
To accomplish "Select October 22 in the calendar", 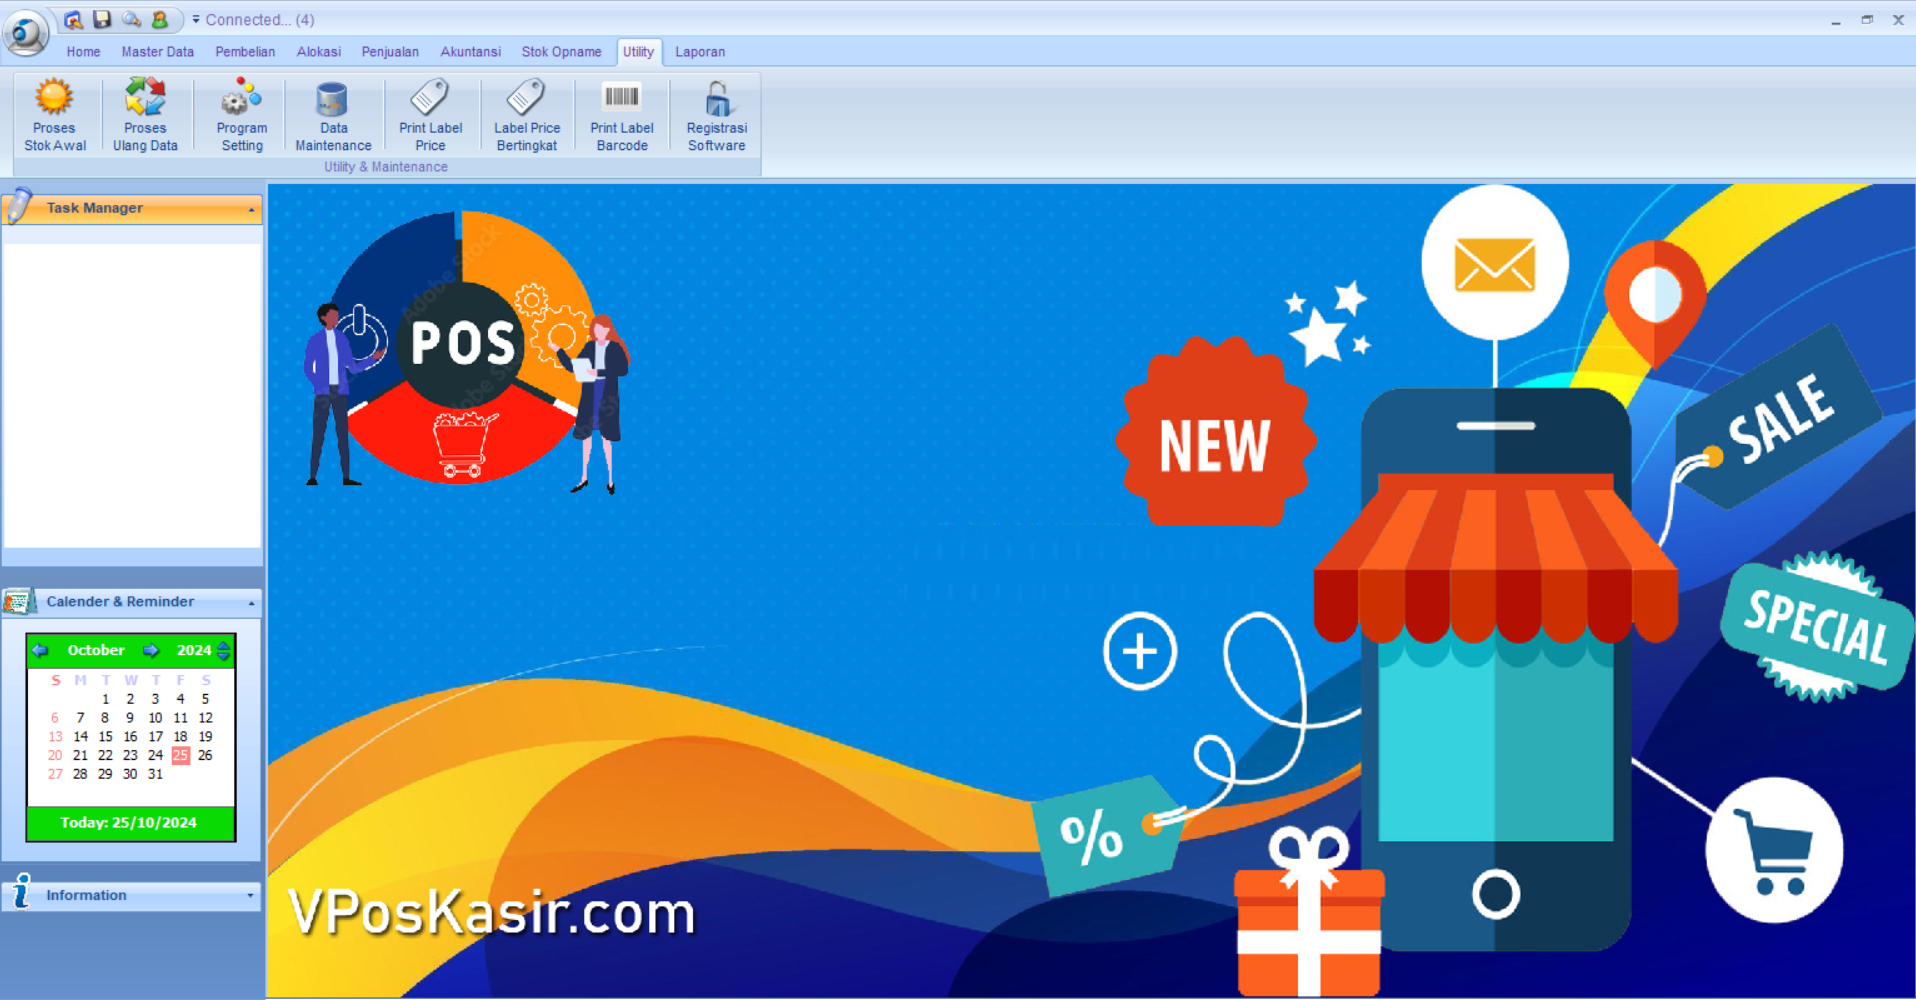I will coord(105,755).
